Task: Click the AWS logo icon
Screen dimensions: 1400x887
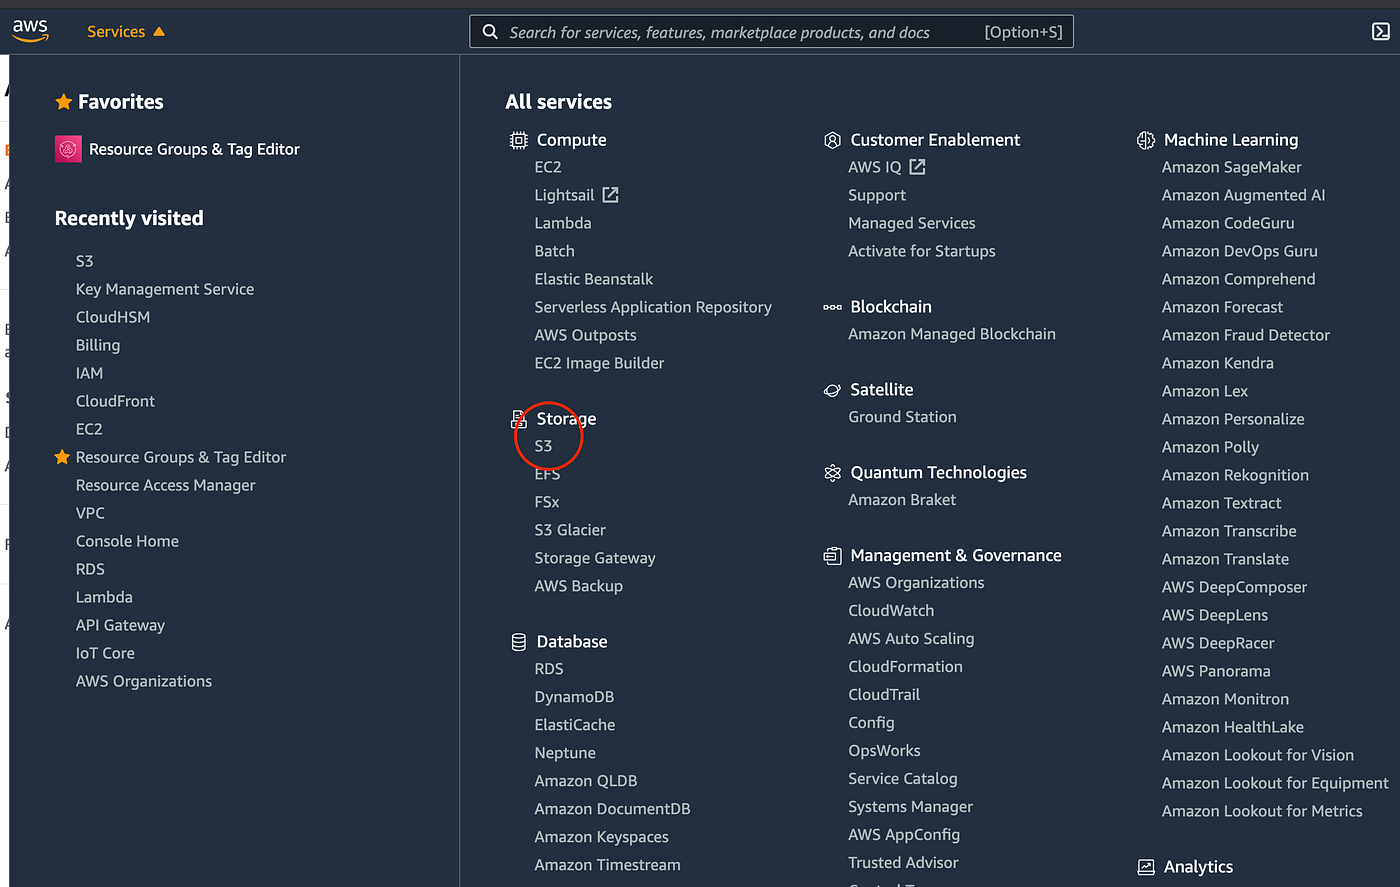Action: point(30,31)
